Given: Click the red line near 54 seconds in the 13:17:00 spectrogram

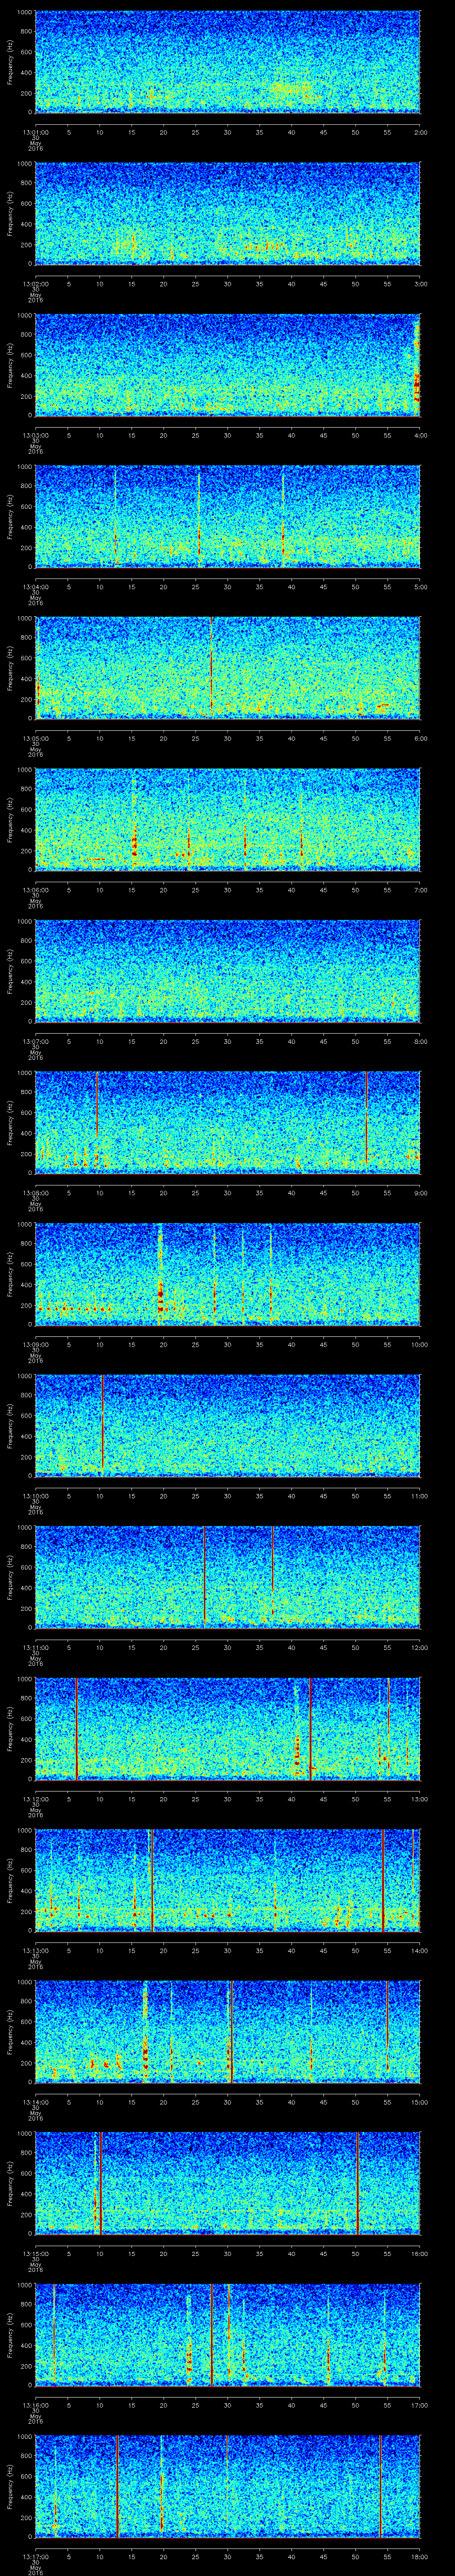Looking at the screenshot, I should pos(380,2486).
